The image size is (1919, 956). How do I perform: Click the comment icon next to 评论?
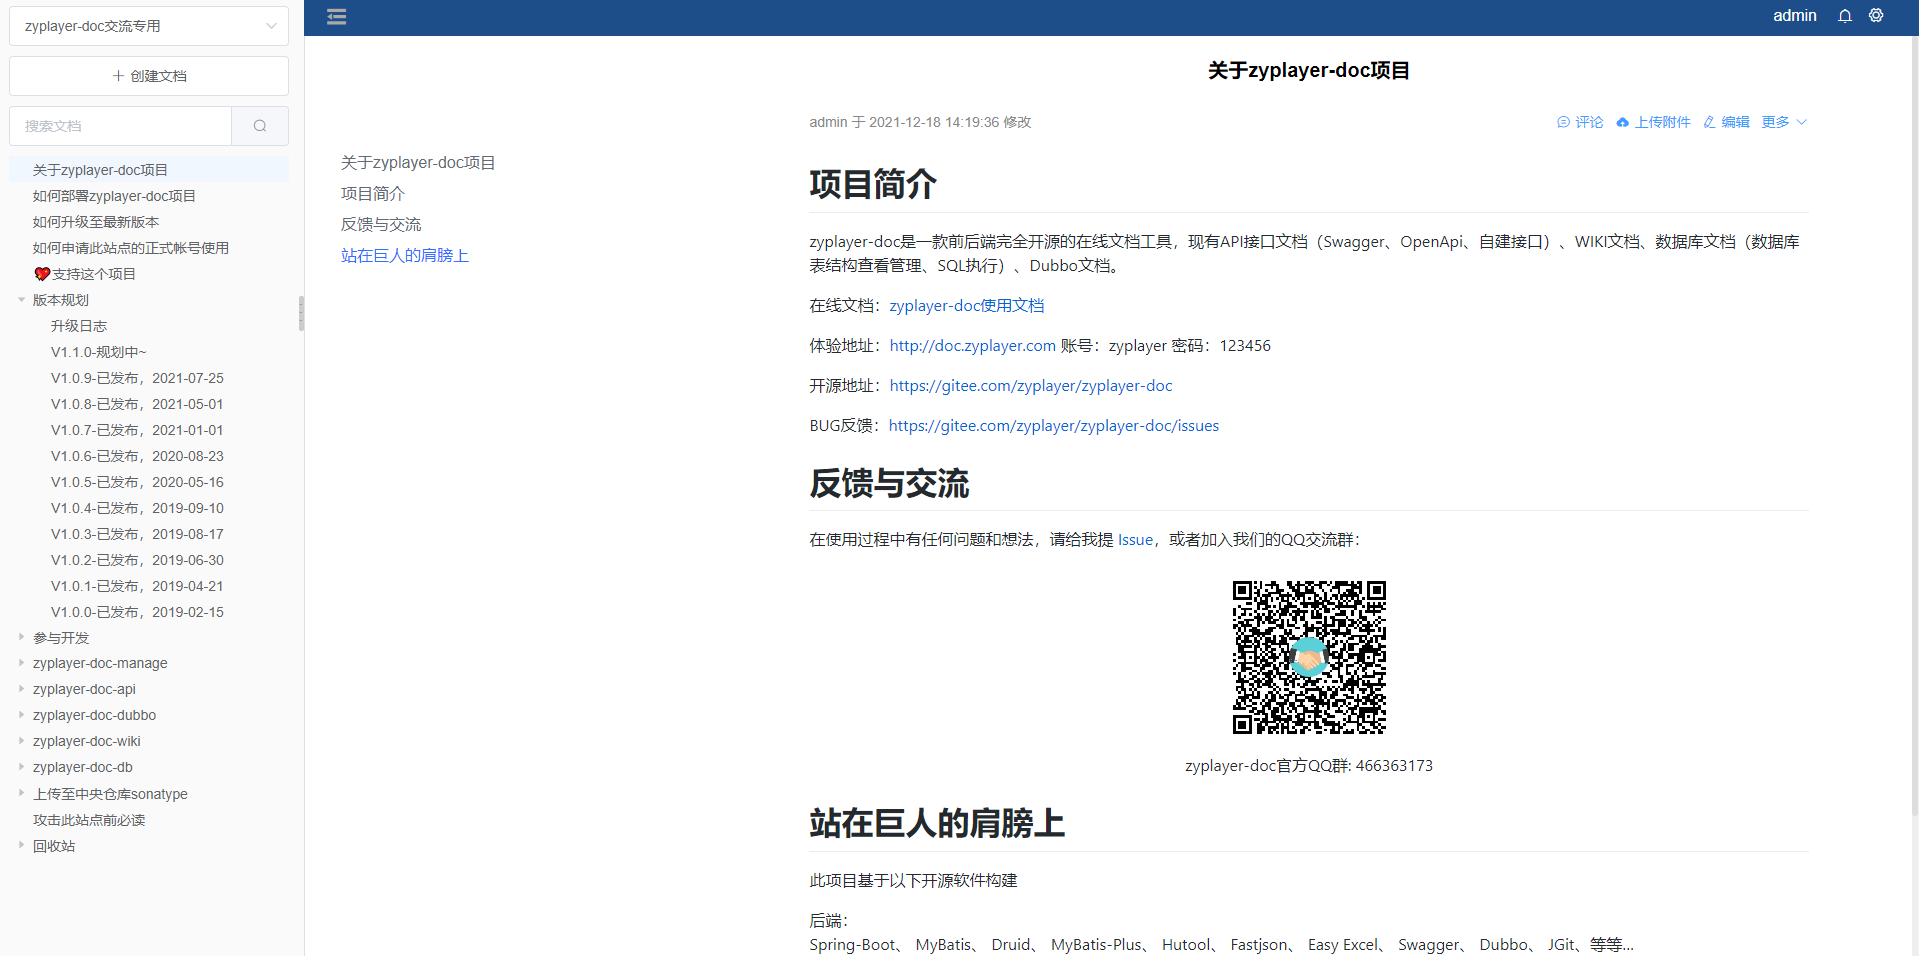point(1563,122)
